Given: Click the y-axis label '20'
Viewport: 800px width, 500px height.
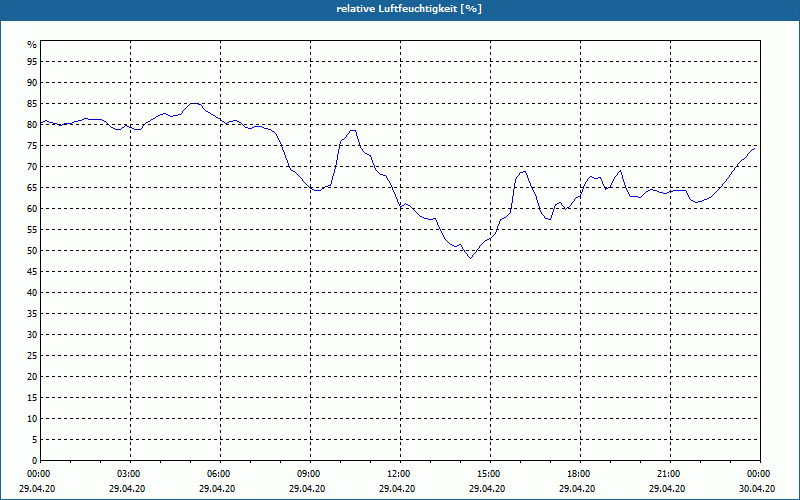Looking at the screenshot, I should (x=32, y=377).
